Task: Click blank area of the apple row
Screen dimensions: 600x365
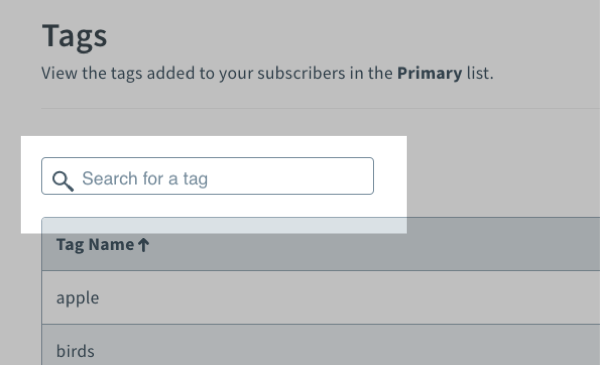Action: click(344, 298)
